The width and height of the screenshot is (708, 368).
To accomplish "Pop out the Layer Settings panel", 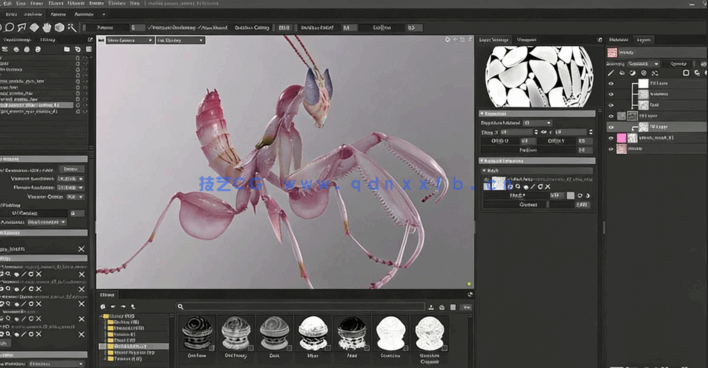I will tap(600, 40).
